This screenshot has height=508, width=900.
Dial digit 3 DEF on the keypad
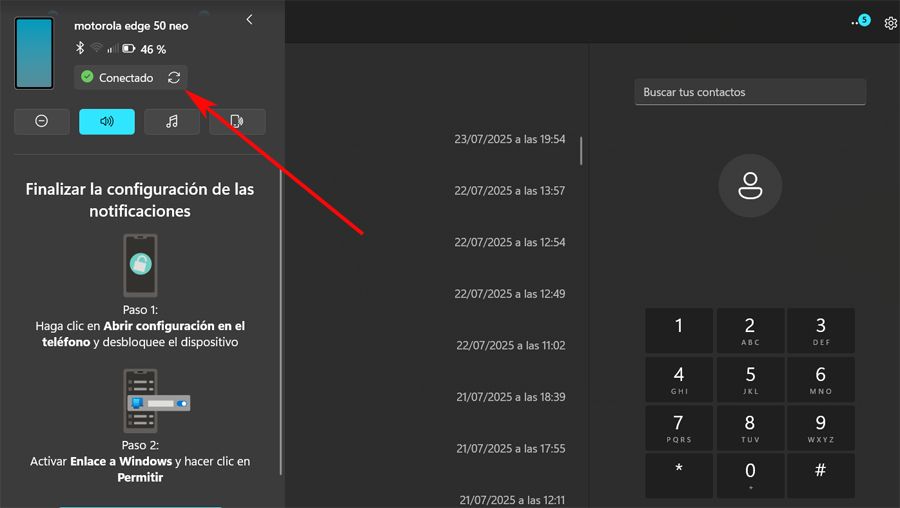pos(821,331)
